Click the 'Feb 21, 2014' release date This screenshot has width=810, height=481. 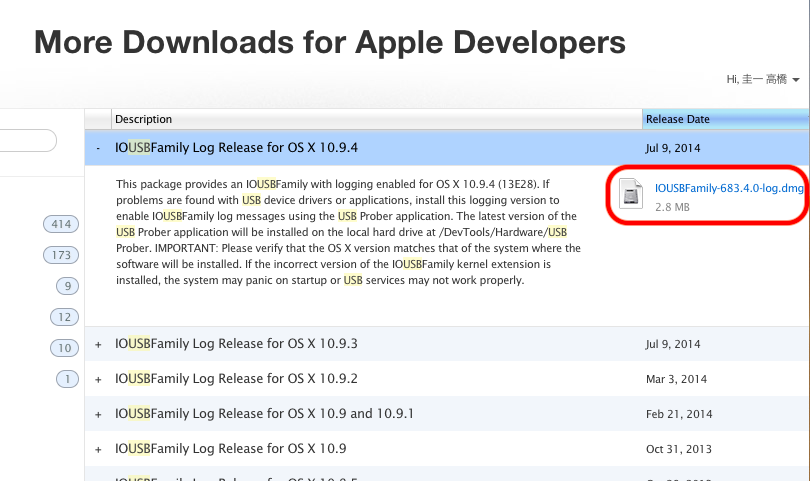pos(679,414)
